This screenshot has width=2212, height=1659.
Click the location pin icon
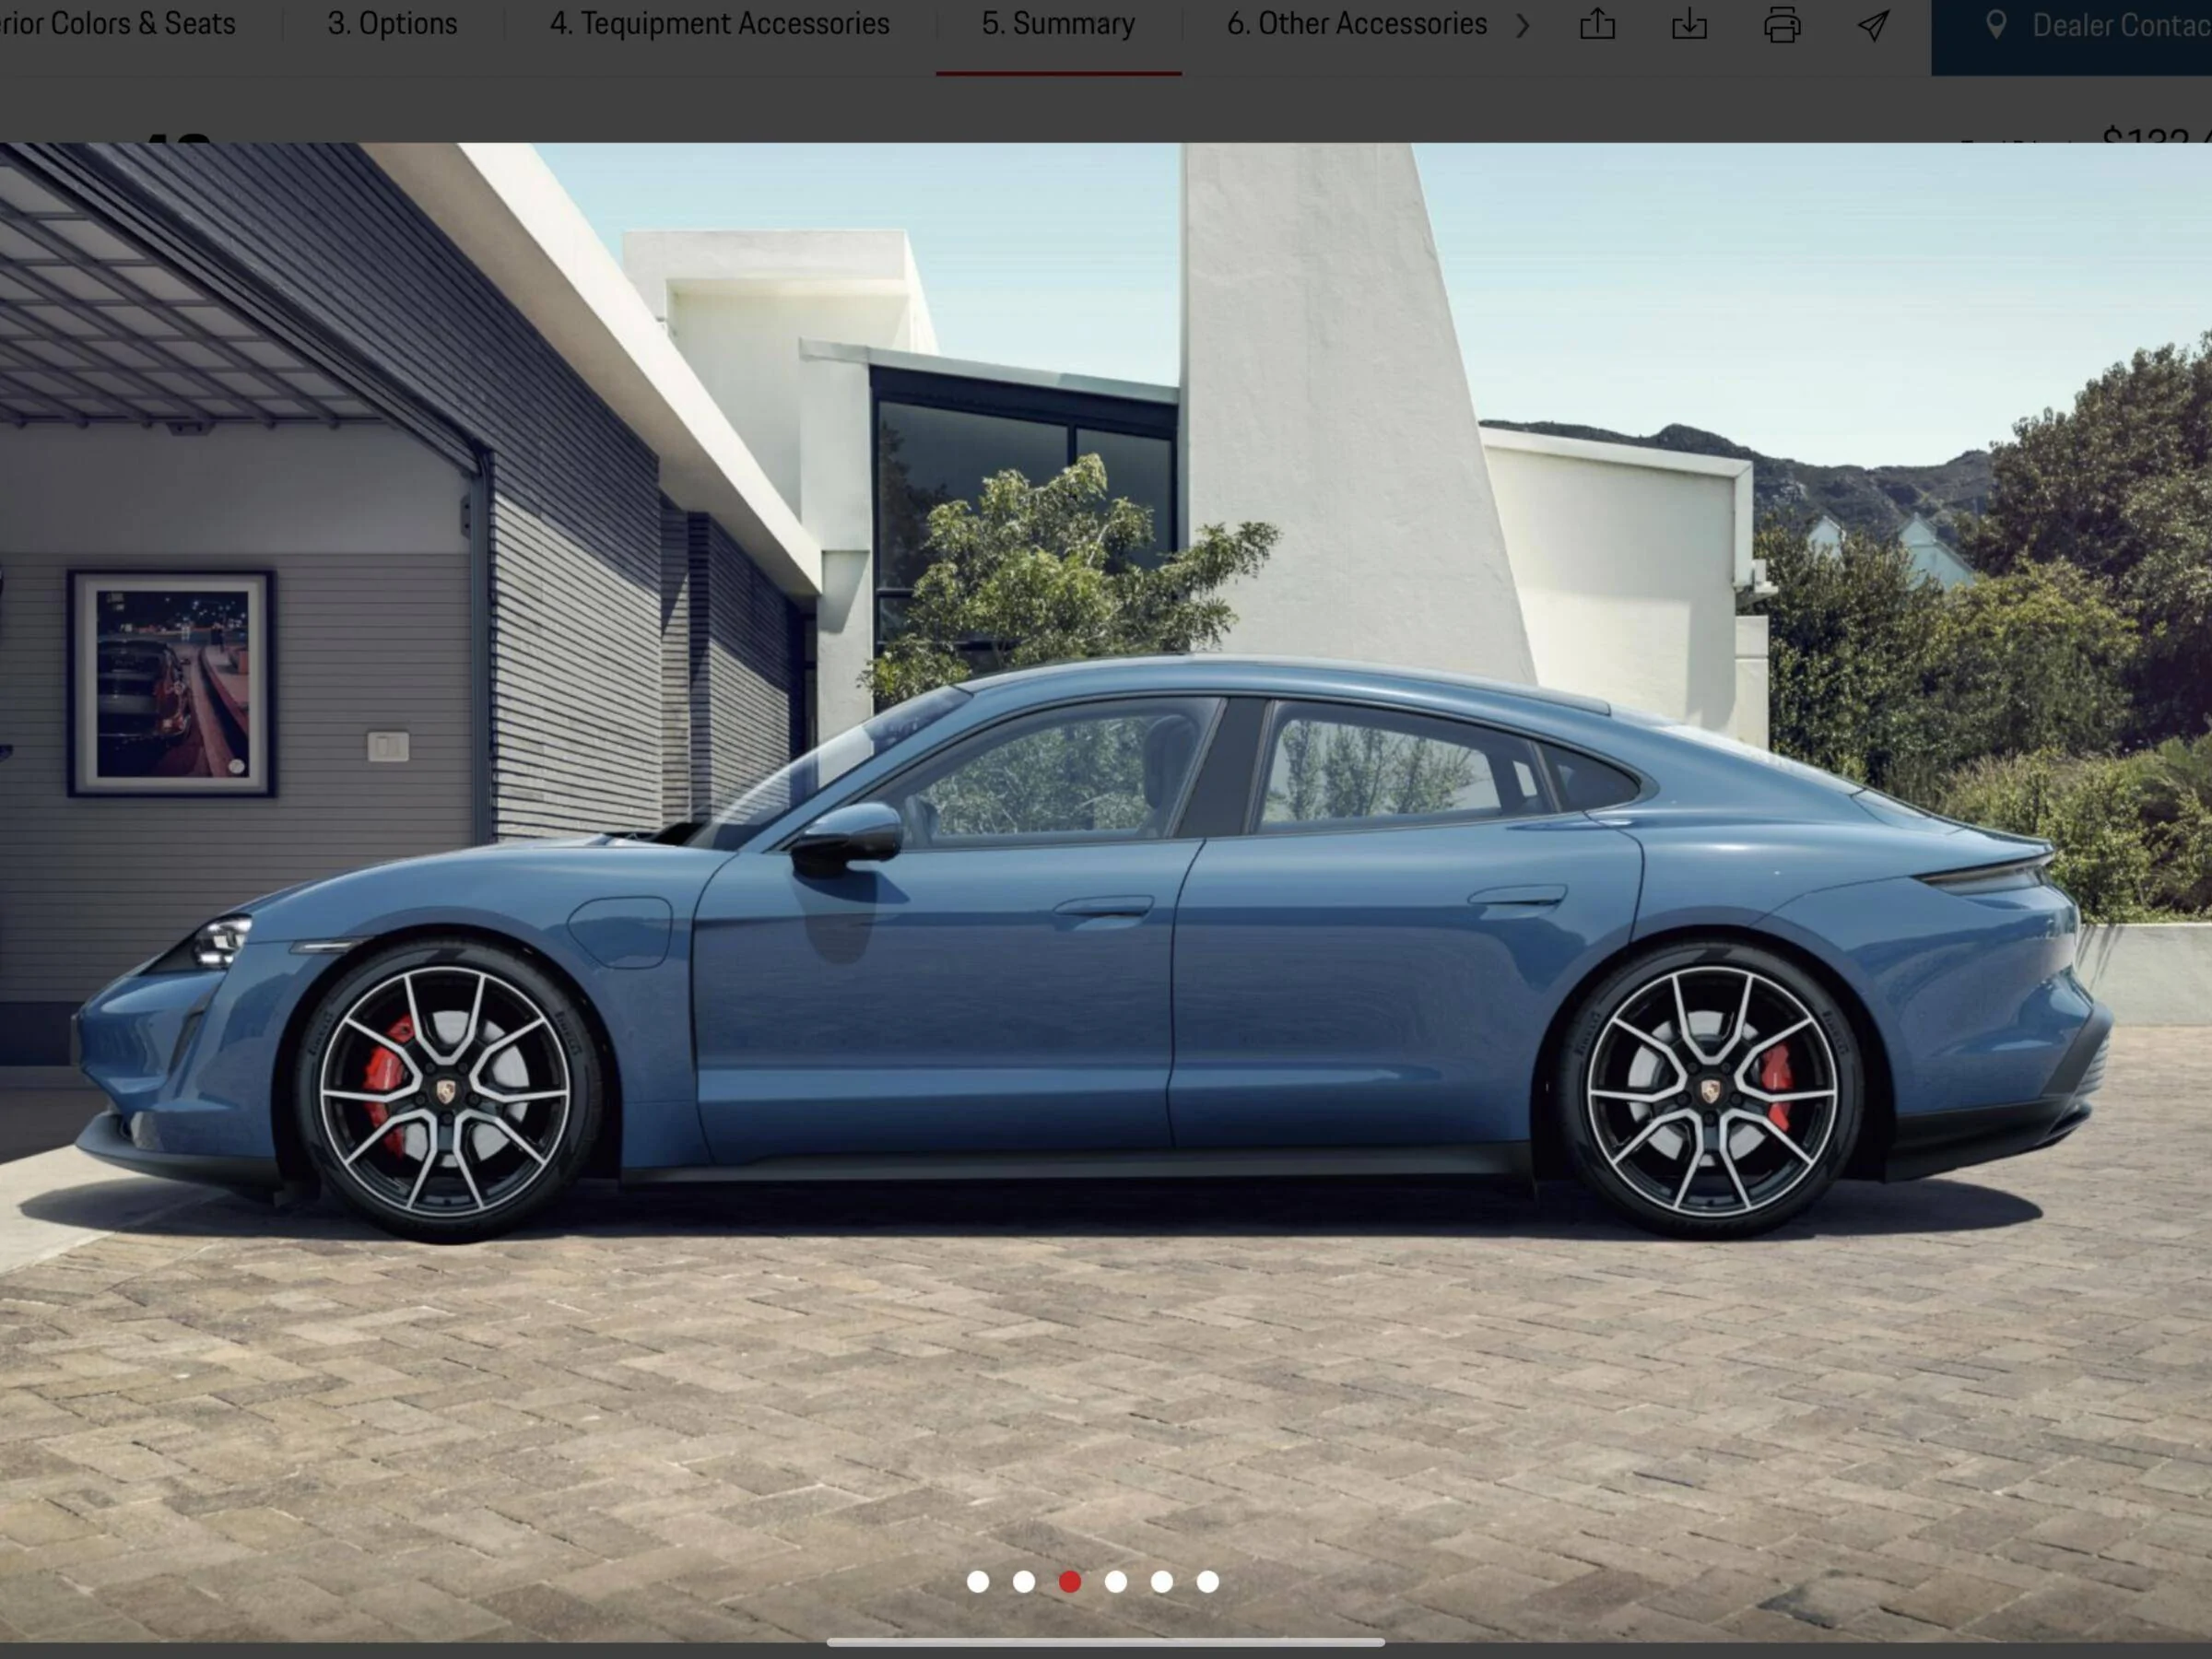pos(1995,25)
